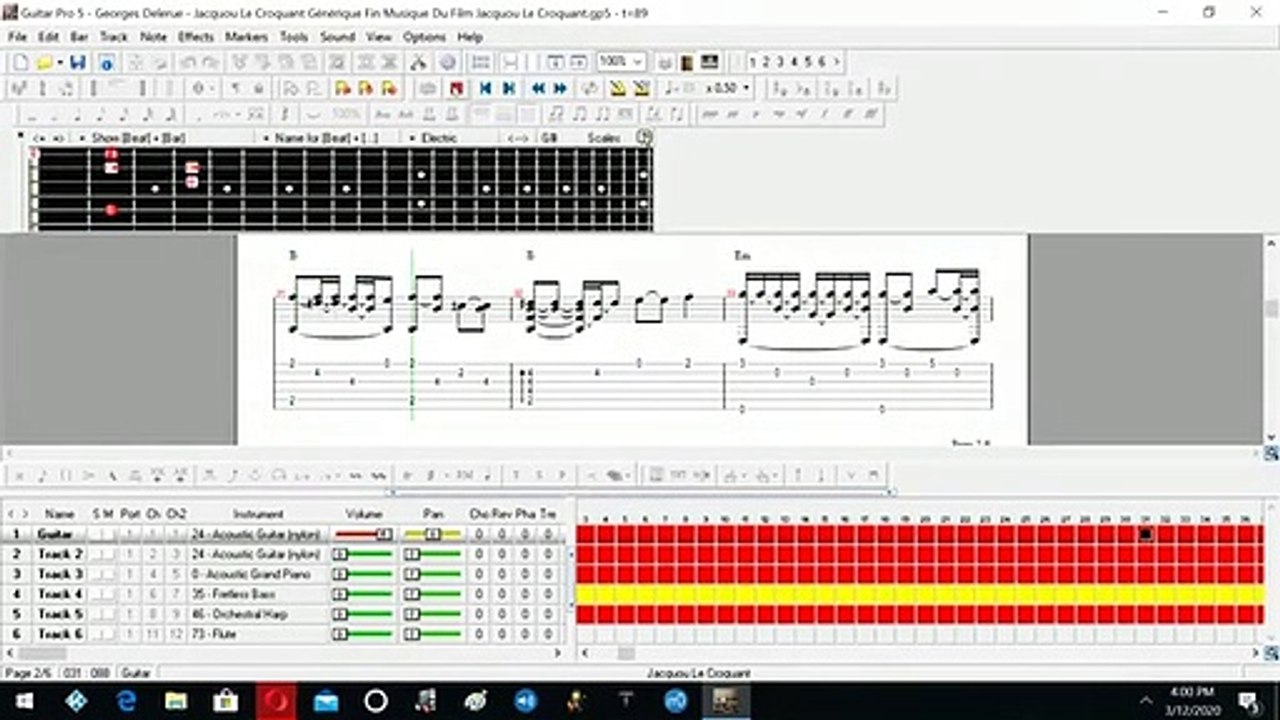
Task: Toggle mute on Track 3
Action: point(108,574)
